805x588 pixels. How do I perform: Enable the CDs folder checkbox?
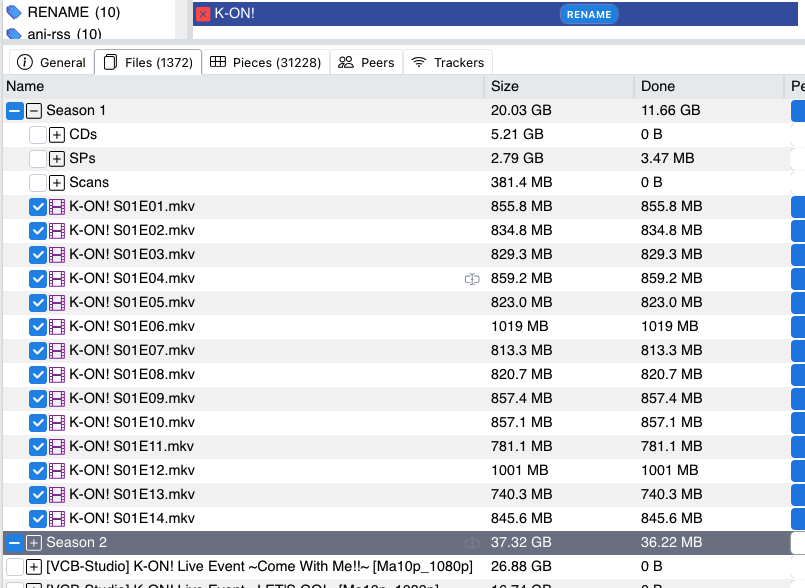pyautogui.click(x=38, y=135)
